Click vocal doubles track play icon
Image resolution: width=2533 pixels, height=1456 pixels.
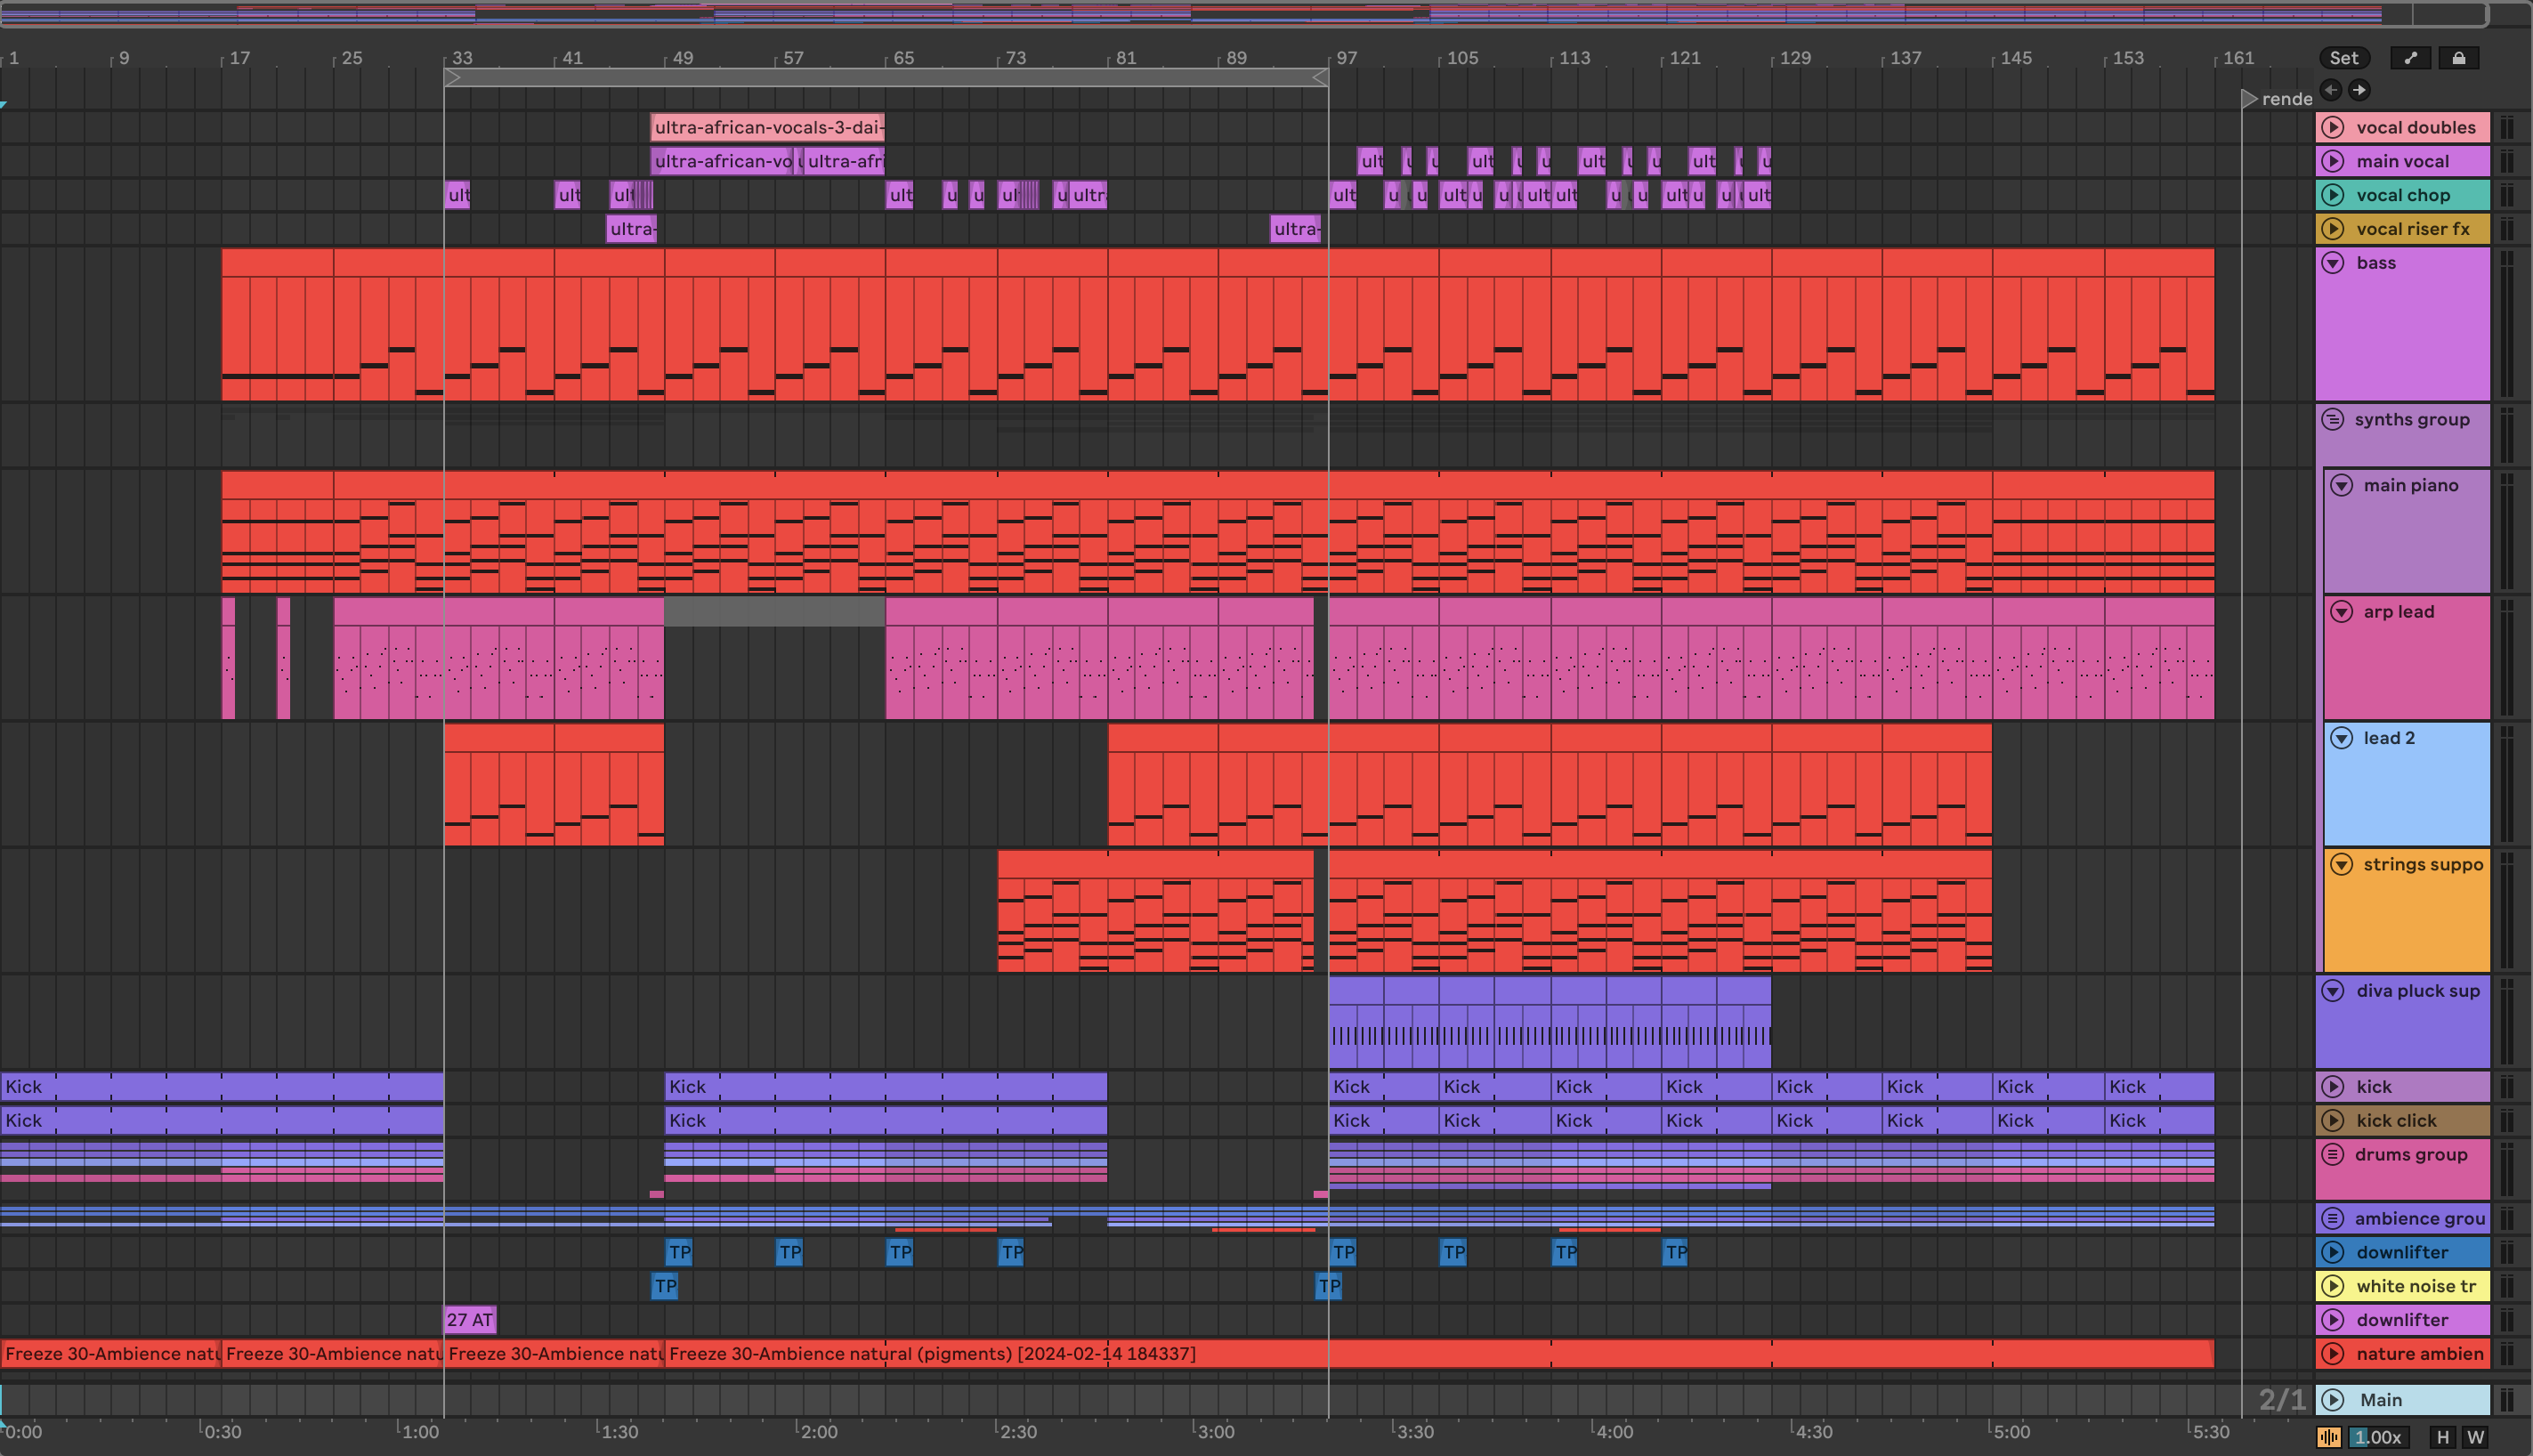pos(2333,127)
